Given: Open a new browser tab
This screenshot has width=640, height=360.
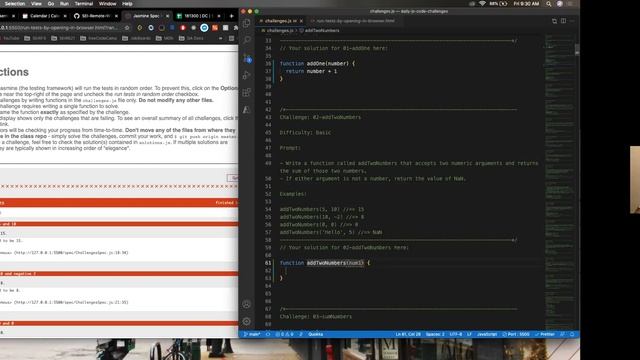Looking at the screenshot, I should [231, 16].
